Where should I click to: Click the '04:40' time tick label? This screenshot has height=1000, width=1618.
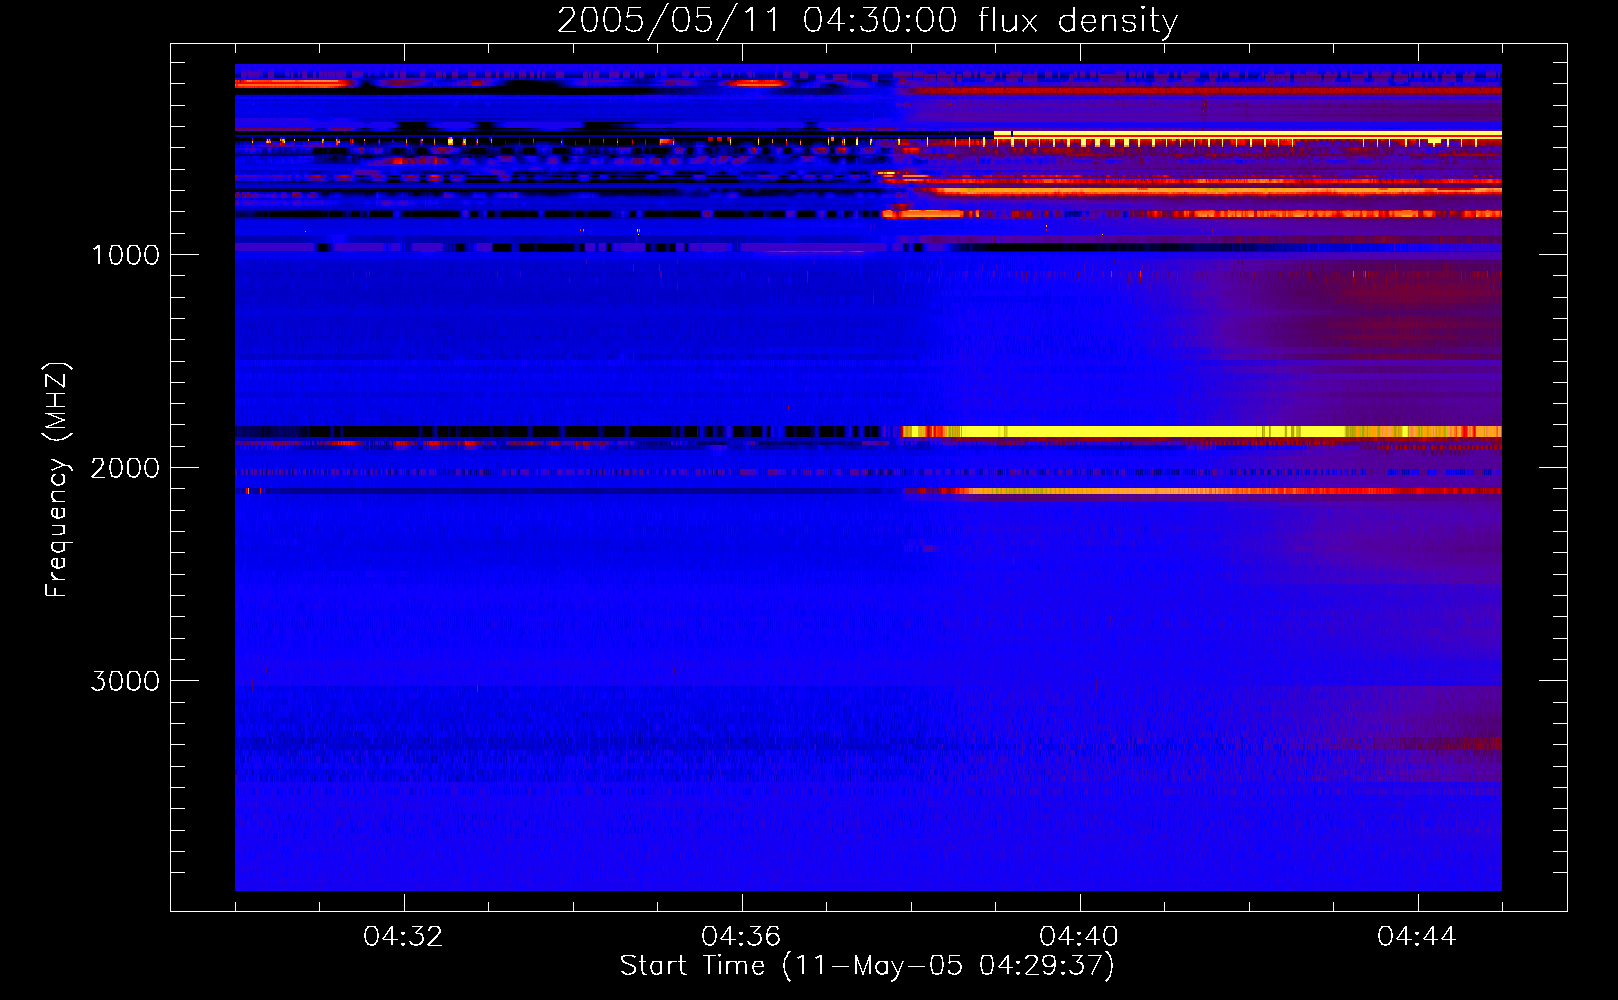(x=1079, y=937)
